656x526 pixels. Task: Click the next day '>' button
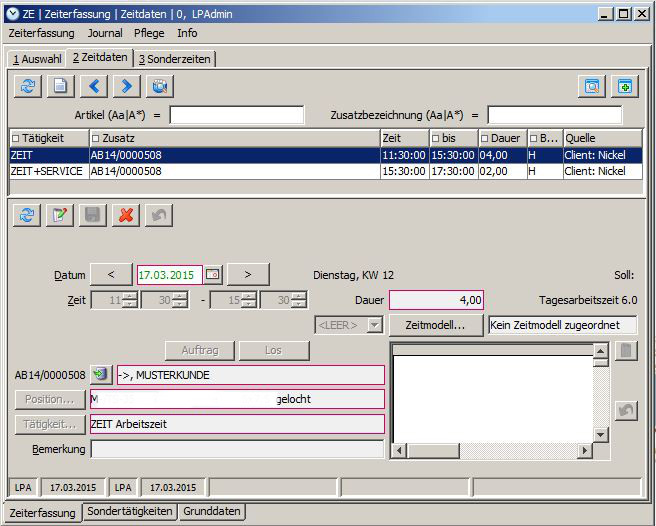coord(254,274)
